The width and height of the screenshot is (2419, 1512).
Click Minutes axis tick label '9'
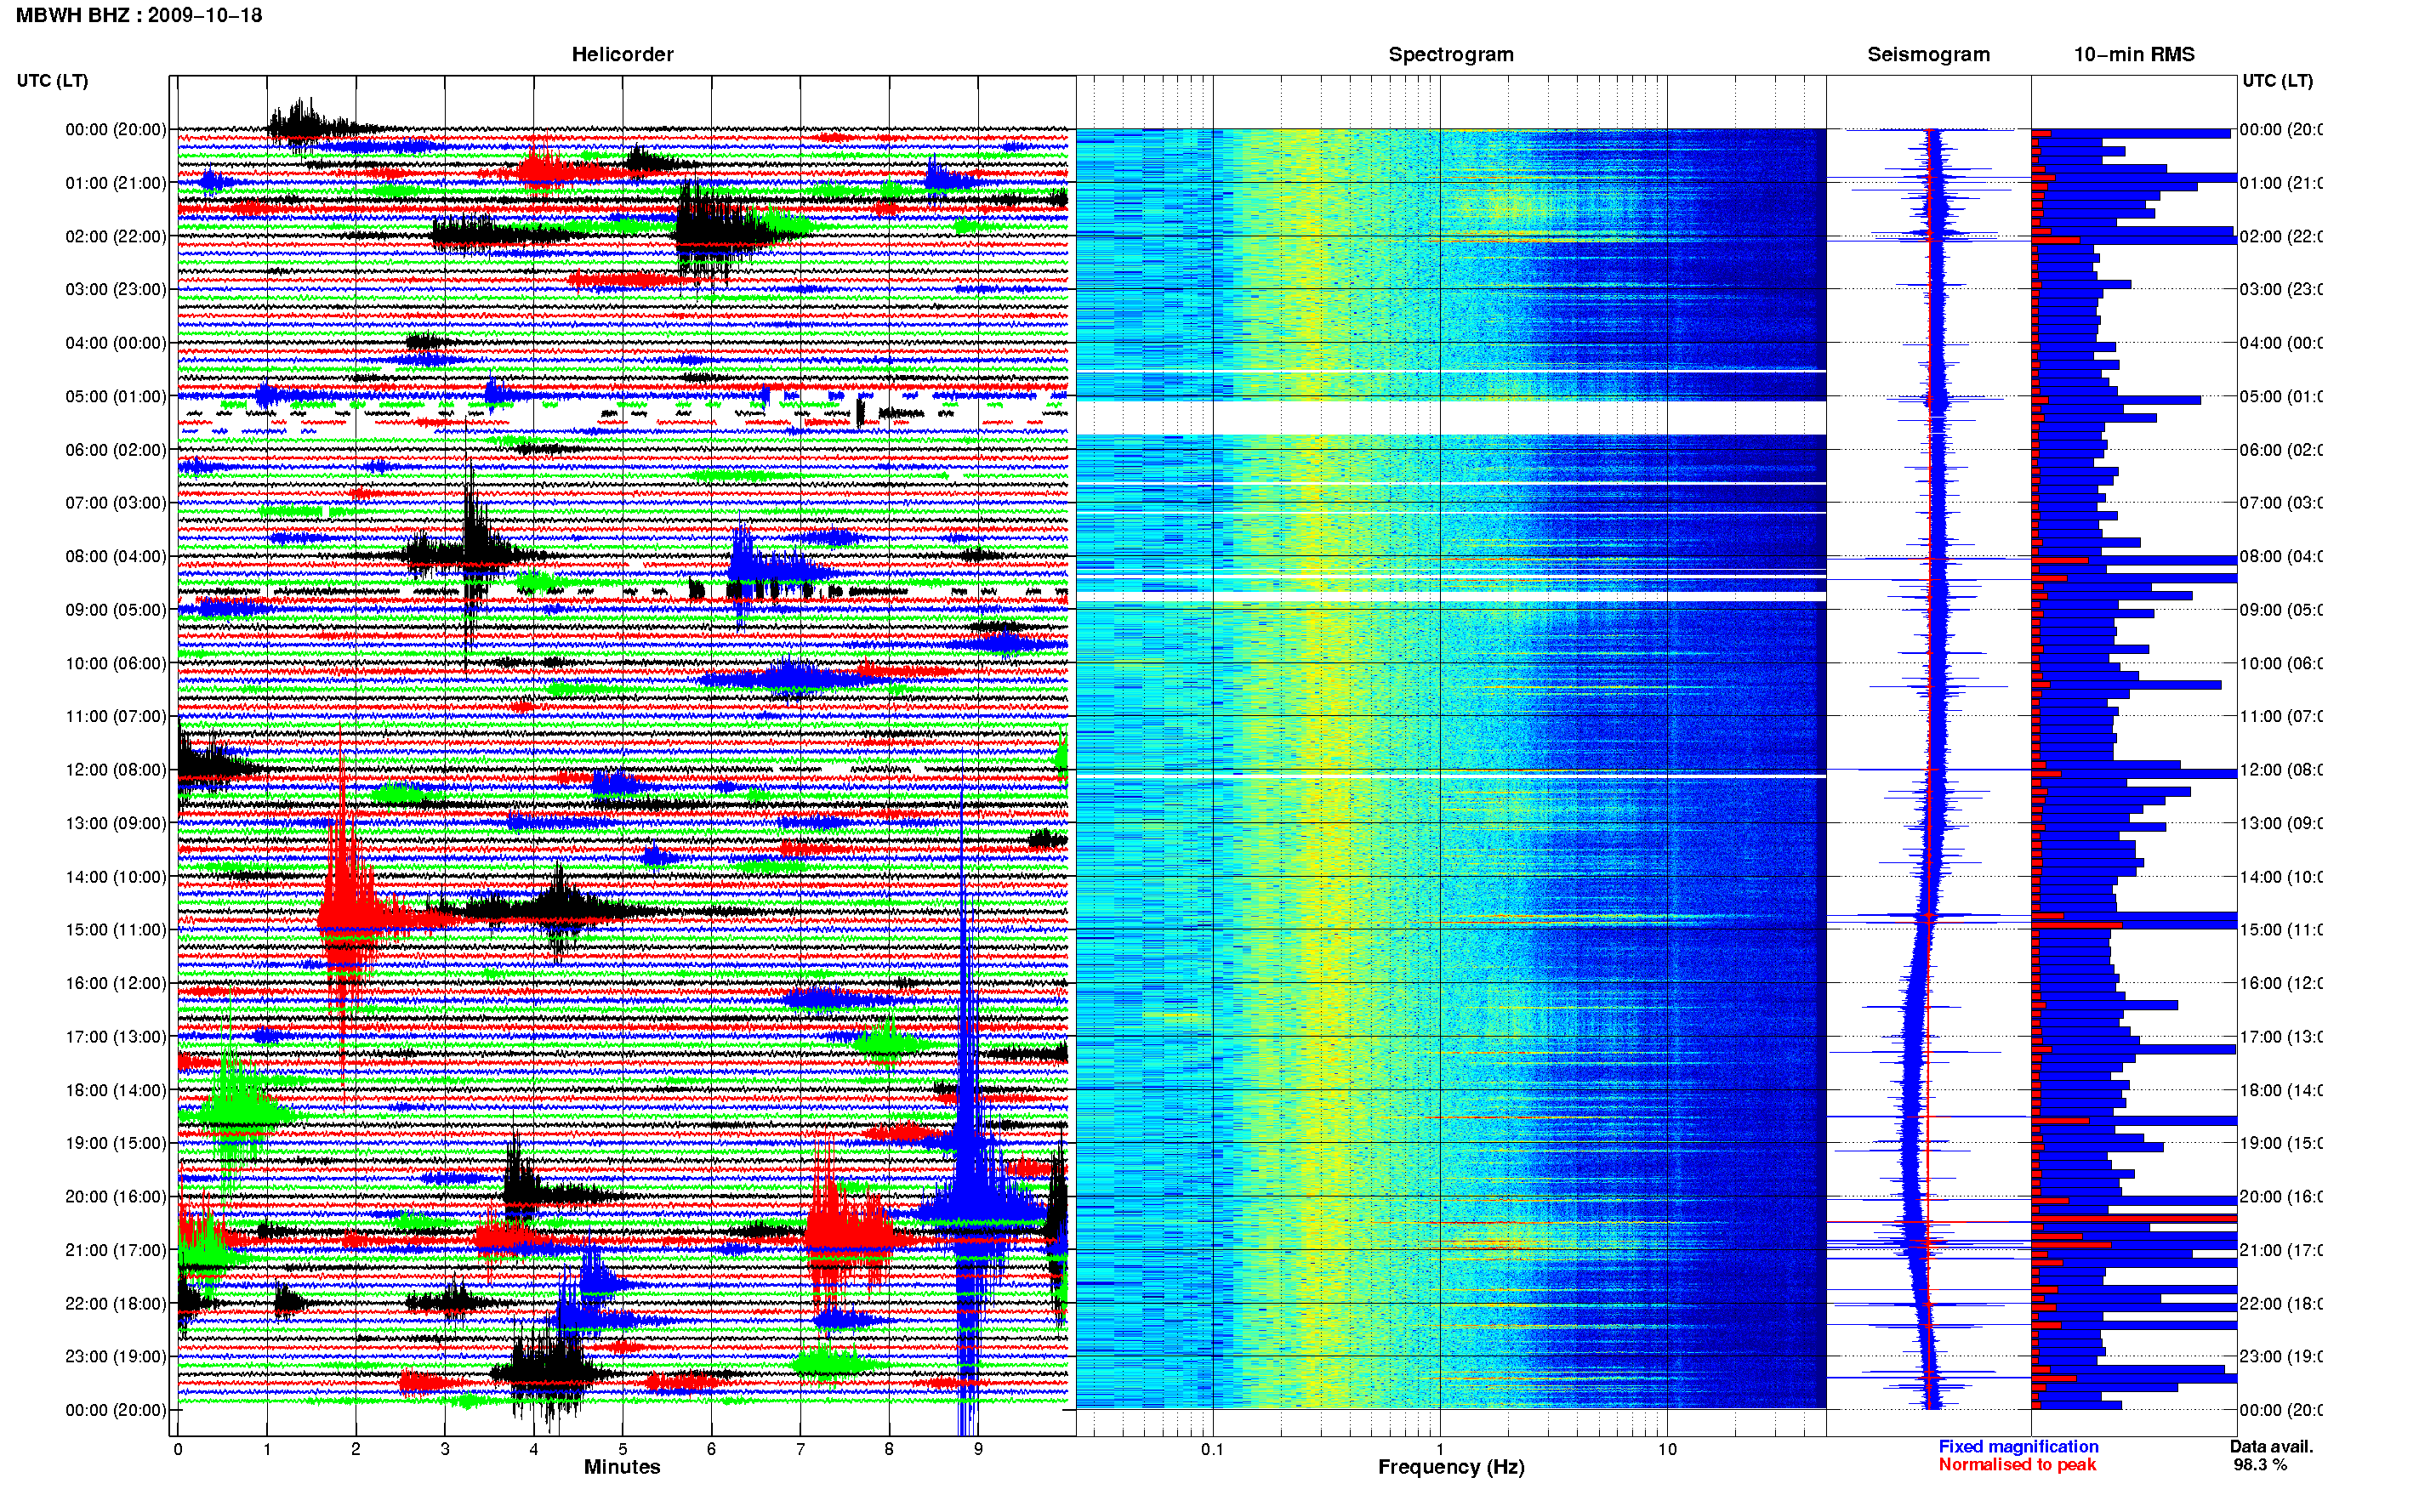tap(978, 1449)
